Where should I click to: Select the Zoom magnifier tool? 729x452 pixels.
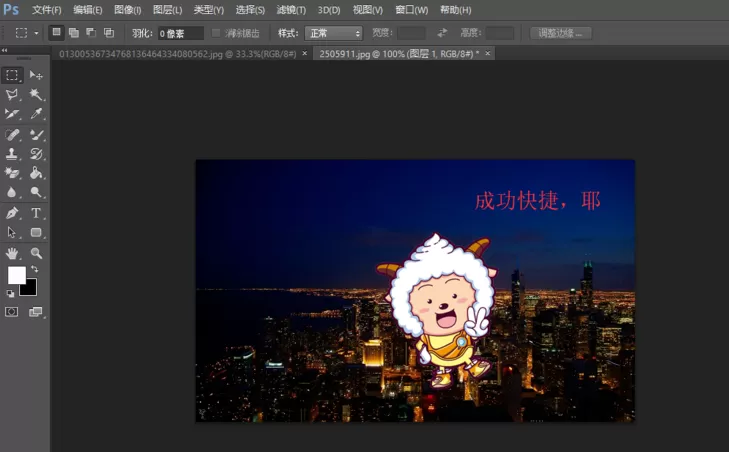pyautogui.click(x=36, y=253)
